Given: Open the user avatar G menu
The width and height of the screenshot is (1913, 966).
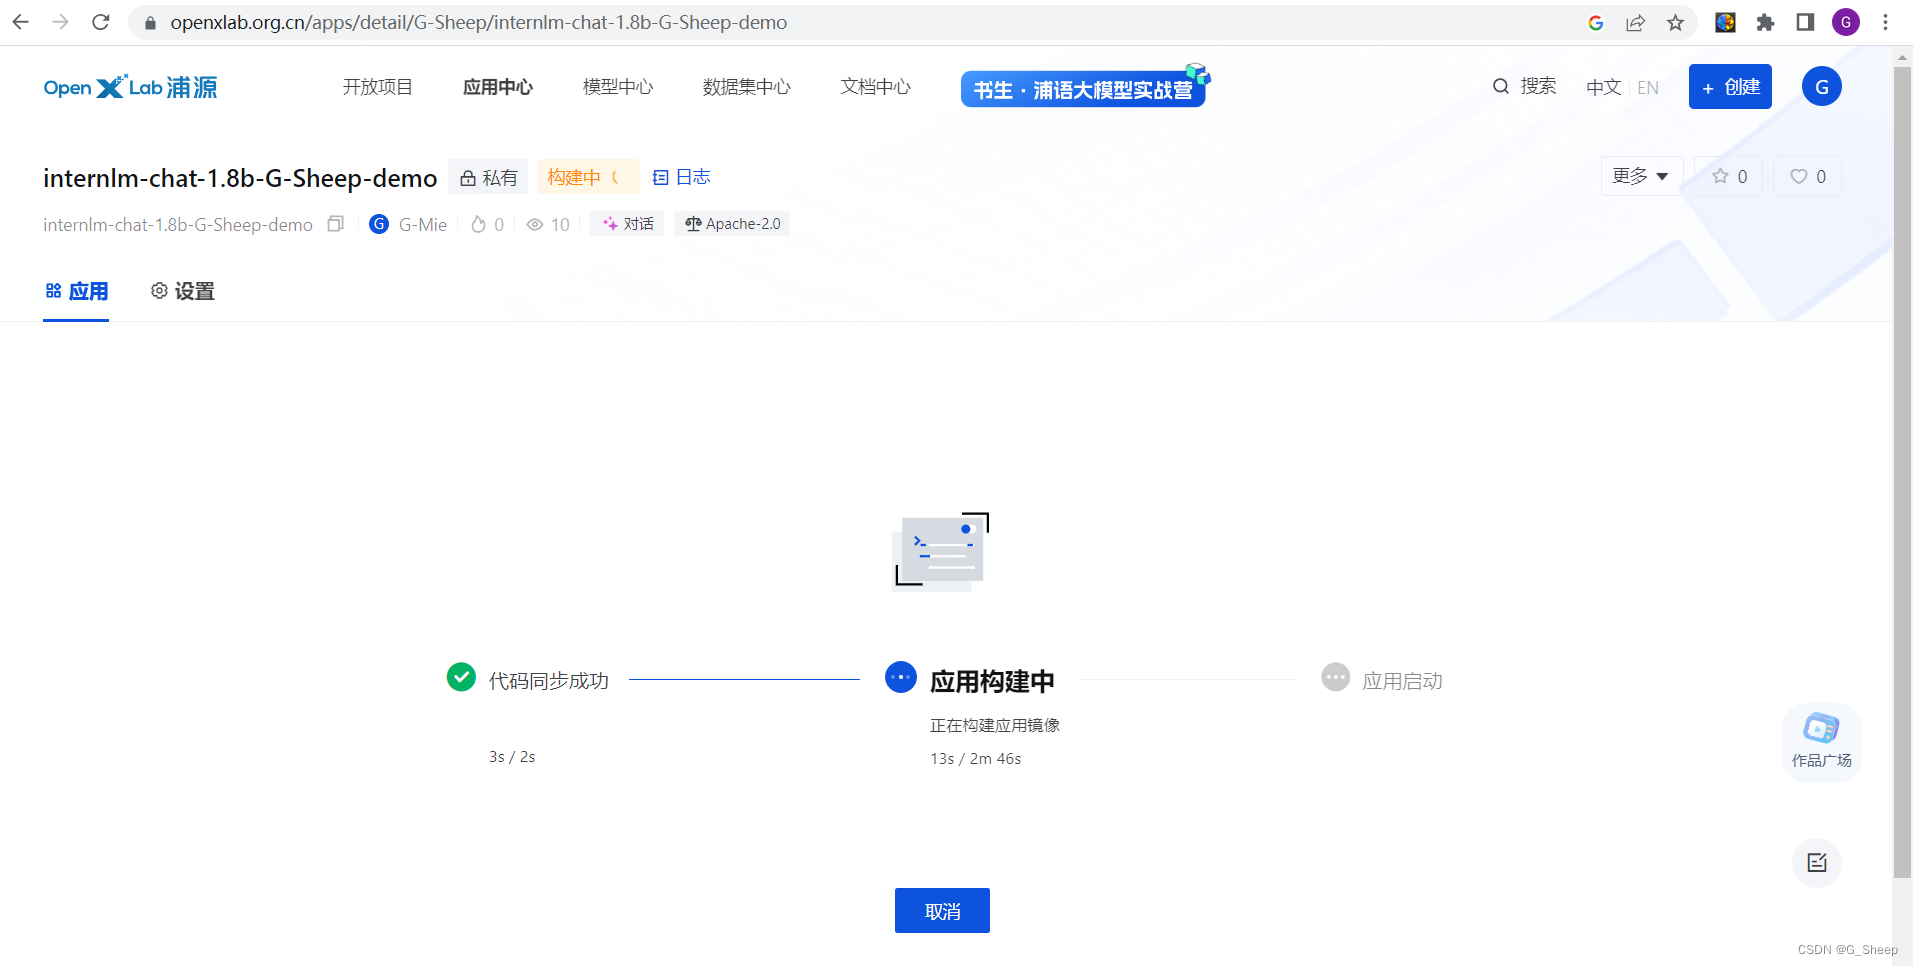Looking at the screenshot, I should [1822, 87].
